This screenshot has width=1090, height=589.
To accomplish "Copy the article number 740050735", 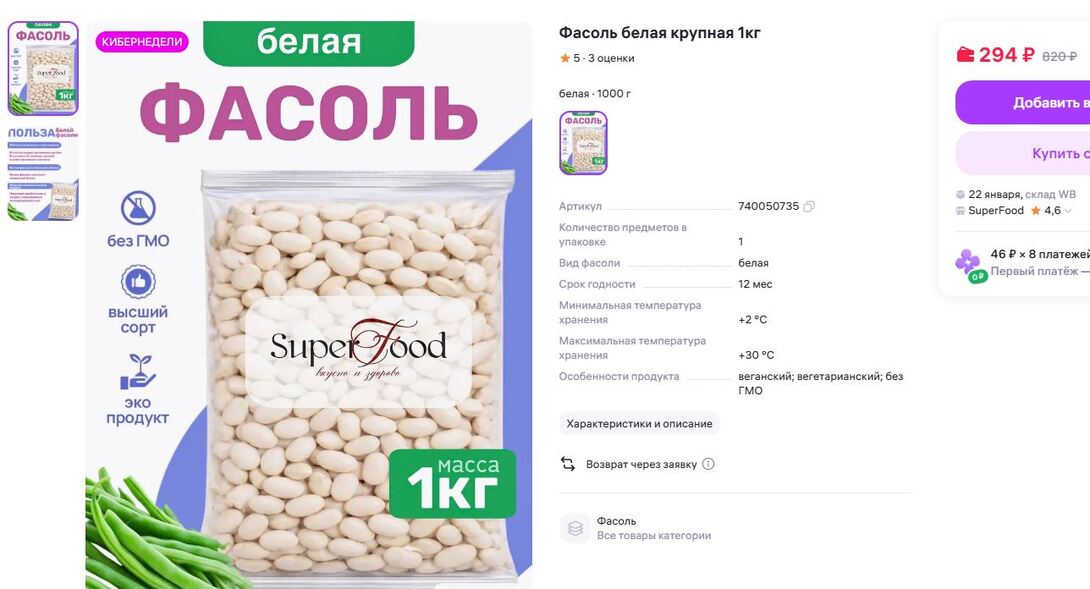I will click(808, 207).
